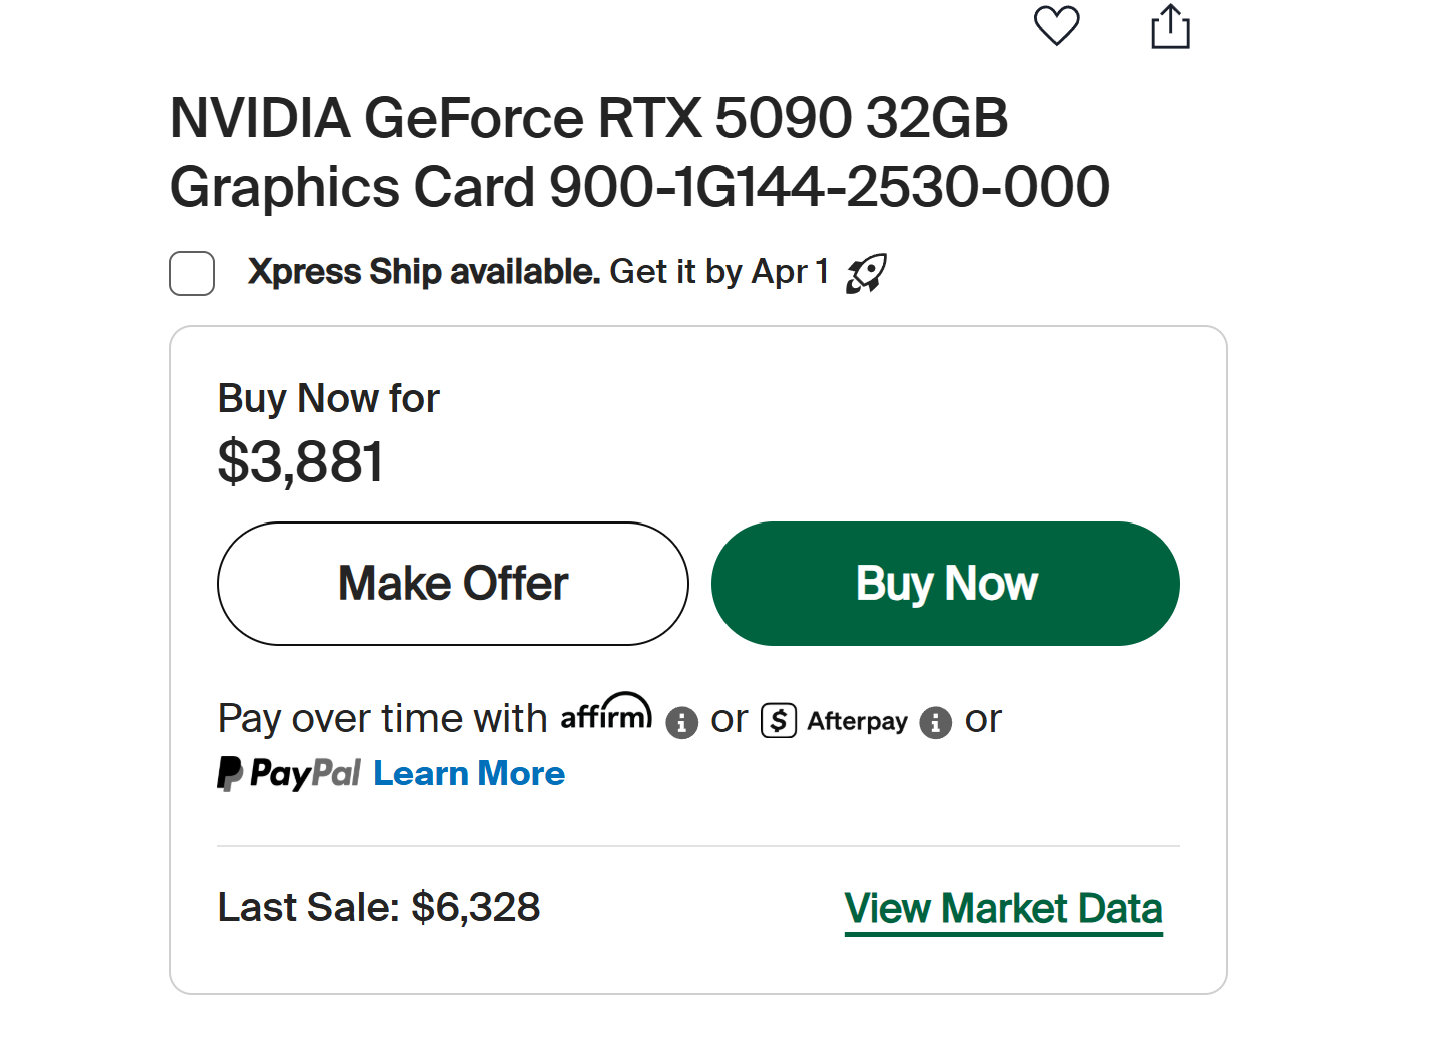Open the info icon next to Afterpay
The width and height of the screenshot is (1454, 1046).
(935, 722)
